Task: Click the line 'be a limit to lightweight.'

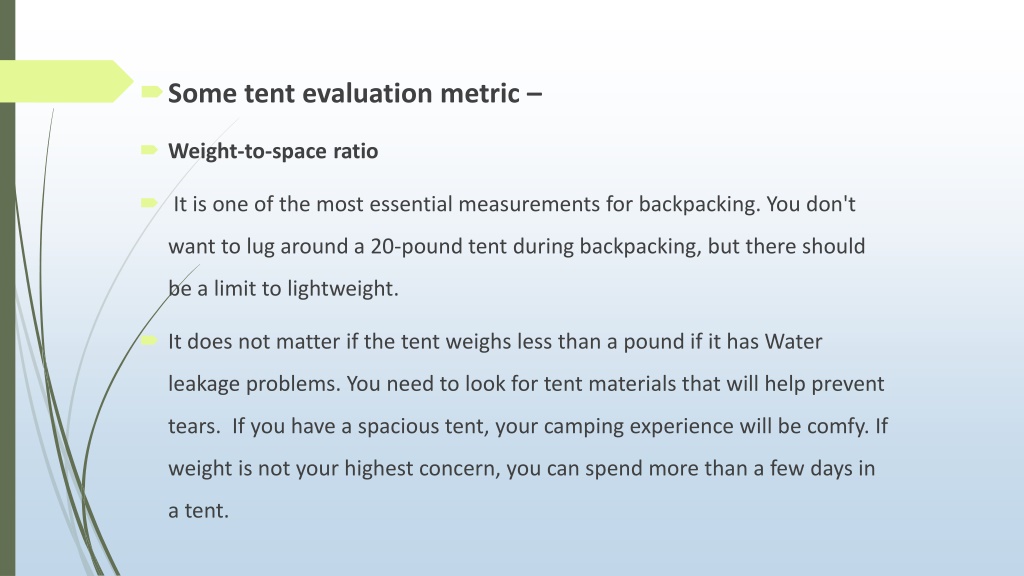Action: click(x=283, y=289)
